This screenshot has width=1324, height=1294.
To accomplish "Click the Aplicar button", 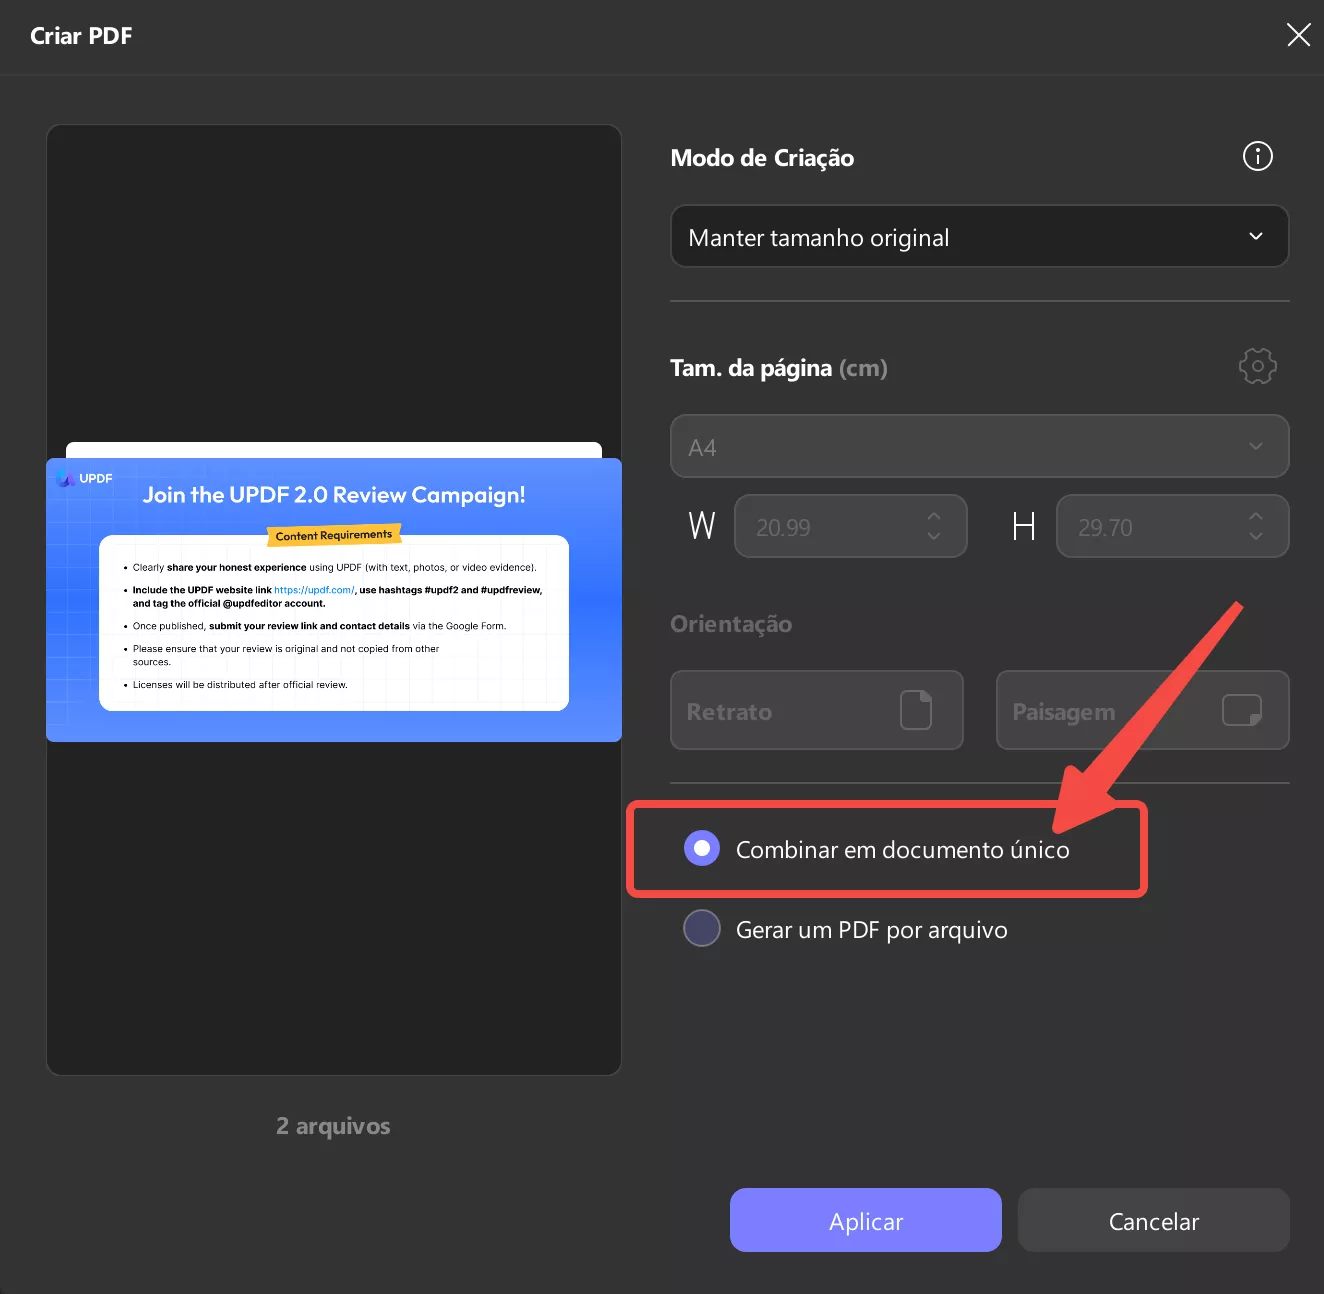I will tap(866, 1220).
